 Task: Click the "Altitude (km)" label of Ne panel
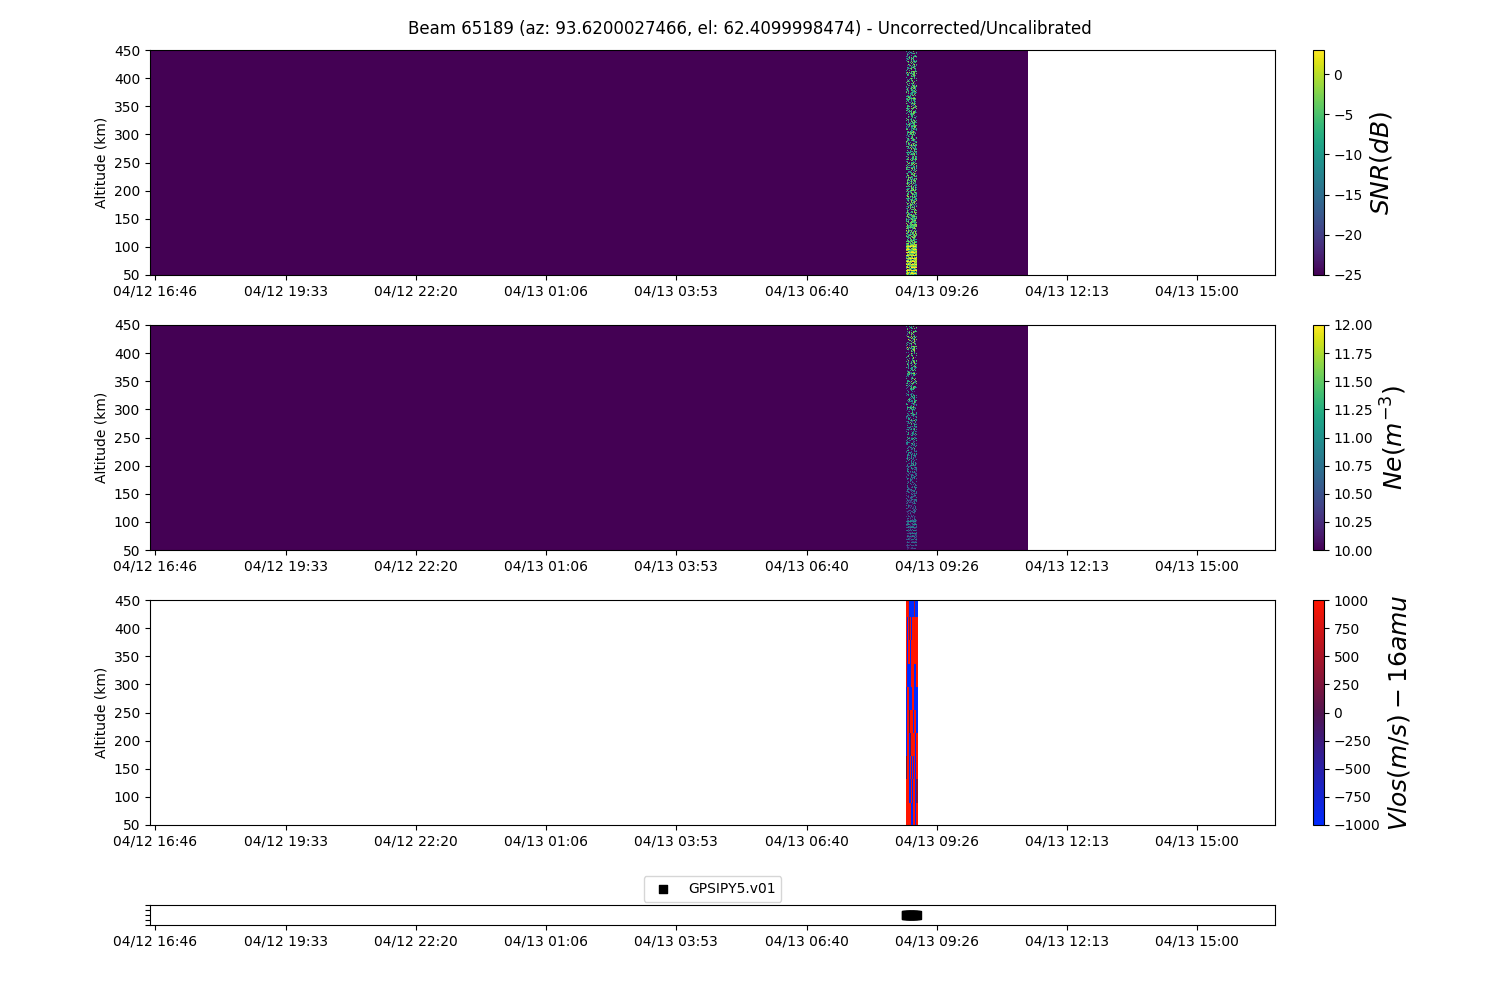[101, 438]
